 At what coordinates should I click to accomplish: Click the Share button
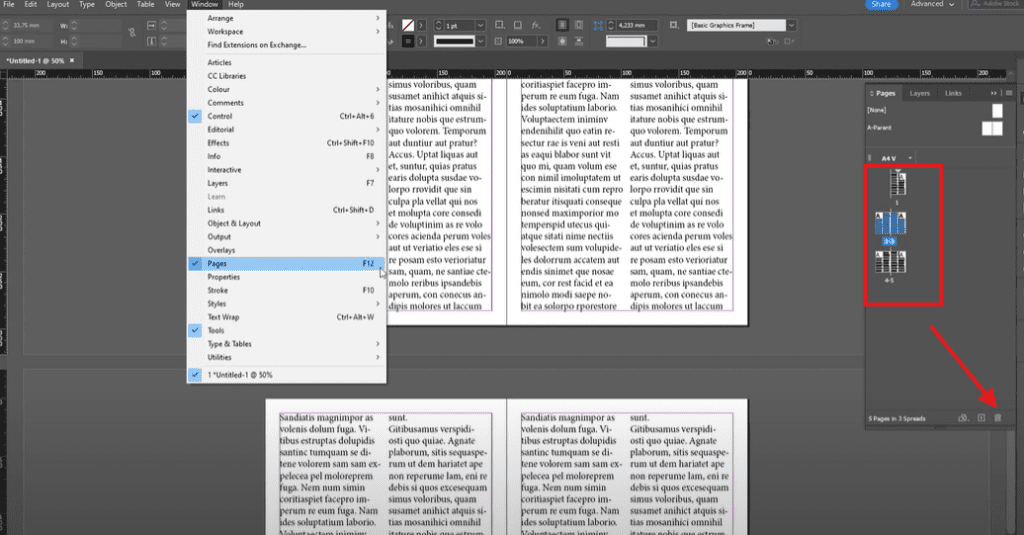click(881, 4)
